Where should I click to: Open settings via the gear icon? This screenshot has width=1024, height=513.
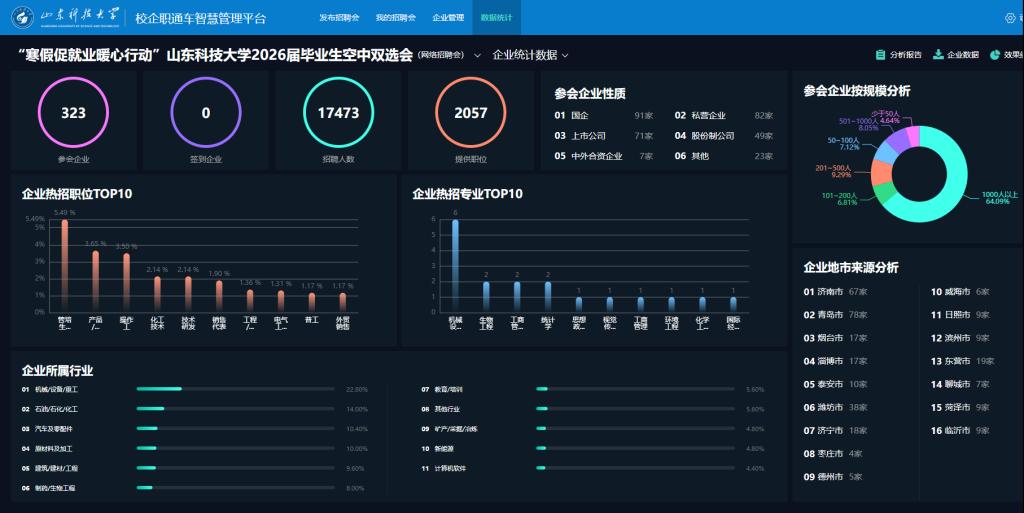(x=1009, y=18)
